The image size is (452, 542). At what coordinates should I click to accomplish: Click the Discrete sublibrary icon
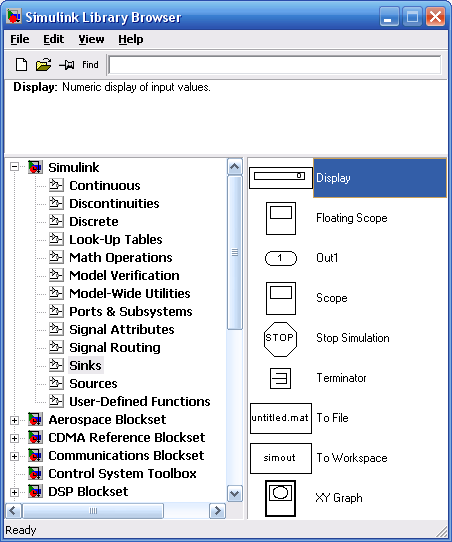coord(56,221)
